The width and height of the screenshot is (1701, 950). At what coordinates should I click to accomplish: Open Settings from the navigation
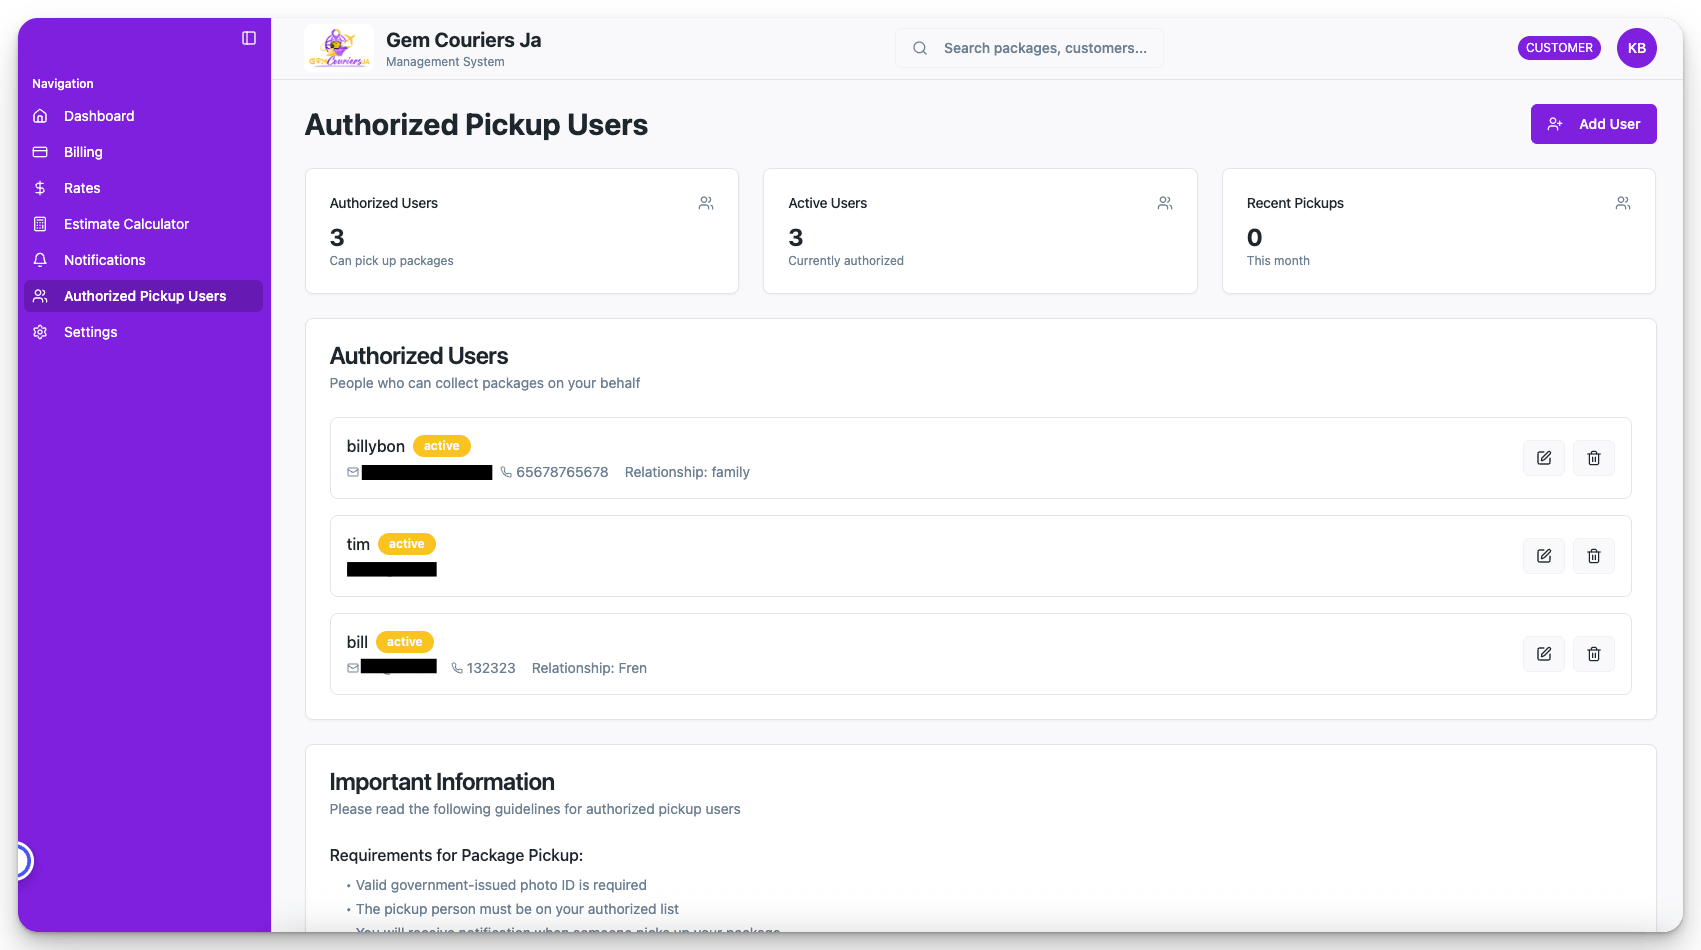[90, 332]
